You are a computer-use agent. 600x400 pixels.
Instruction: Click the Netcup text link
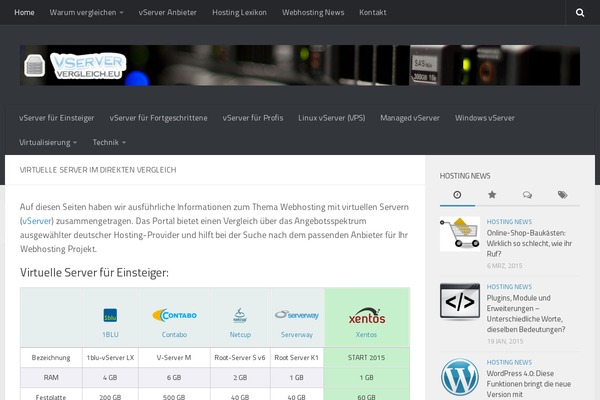240,335
